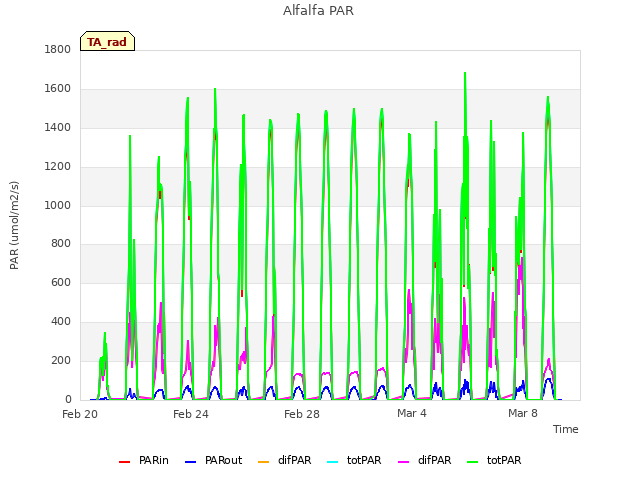
Task: Toggle the magenta difPAR legend entry
Action: [x=425, y=460]
